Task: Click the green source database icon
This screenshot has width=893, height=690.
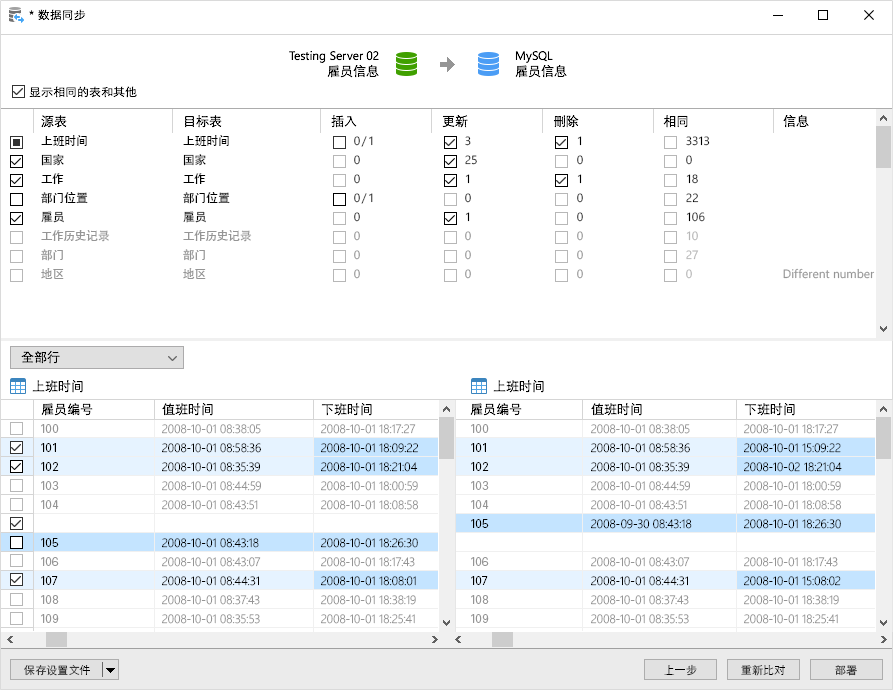Action: pyautogui.click(x=406, y=64)
